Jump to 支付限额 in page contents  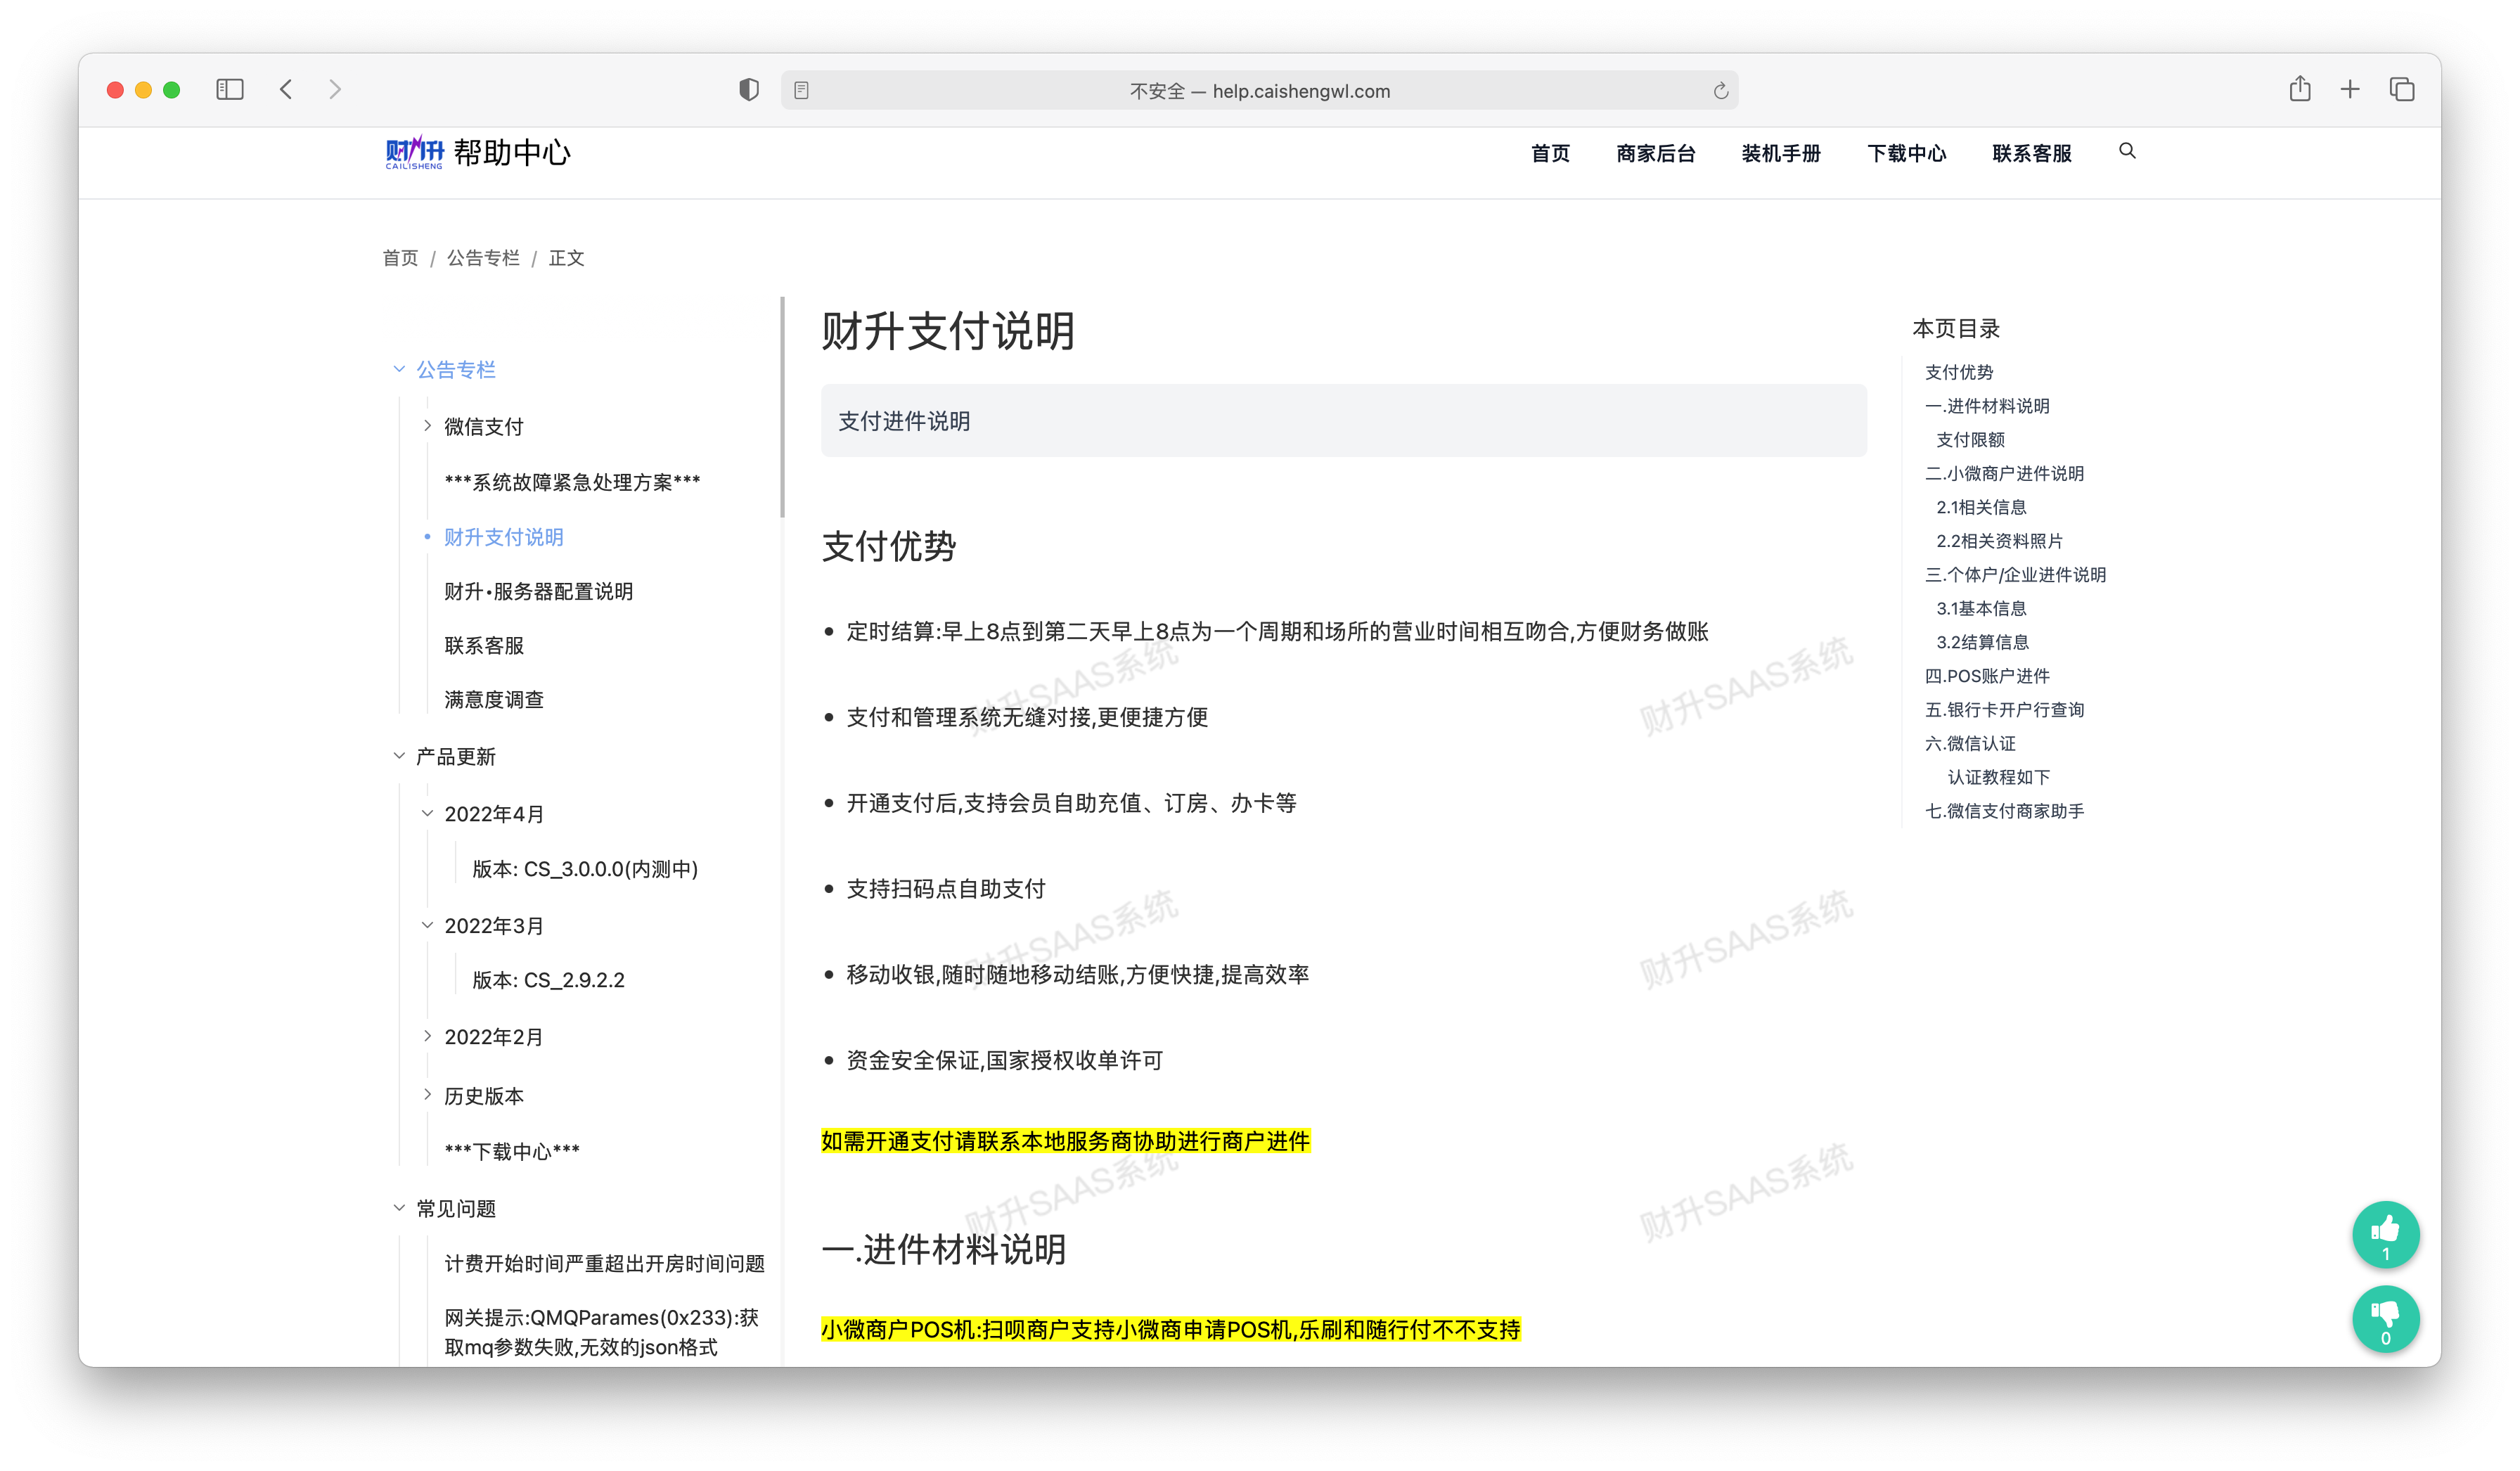pos(1970,440)
